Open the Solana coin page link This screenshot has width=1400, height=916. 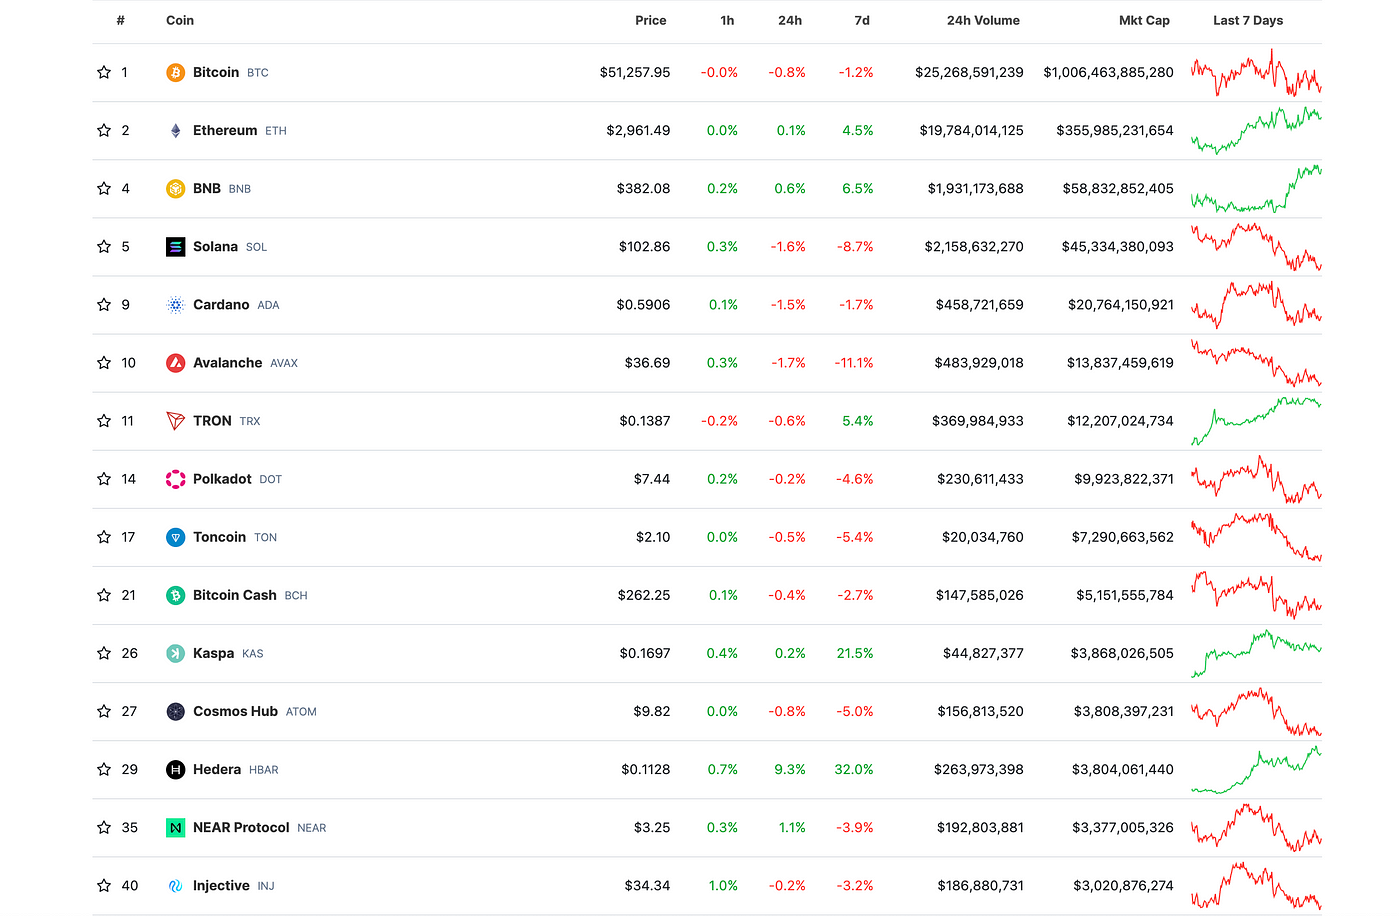(x=215, y=246)
